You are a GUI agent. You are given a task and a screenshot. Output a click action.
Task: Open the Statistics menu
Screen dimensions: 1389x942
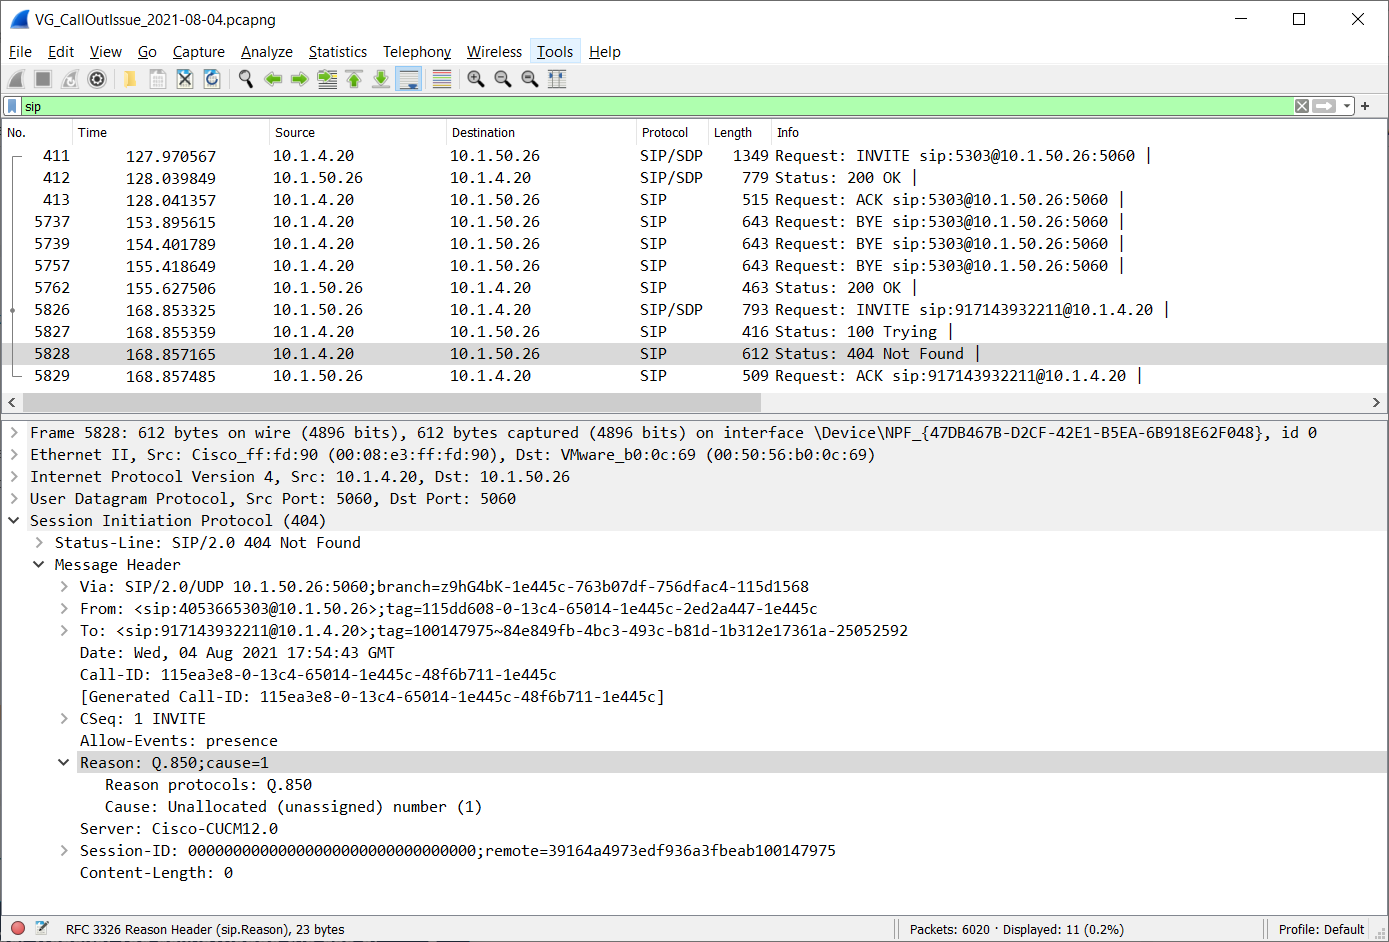coord(337,52)
